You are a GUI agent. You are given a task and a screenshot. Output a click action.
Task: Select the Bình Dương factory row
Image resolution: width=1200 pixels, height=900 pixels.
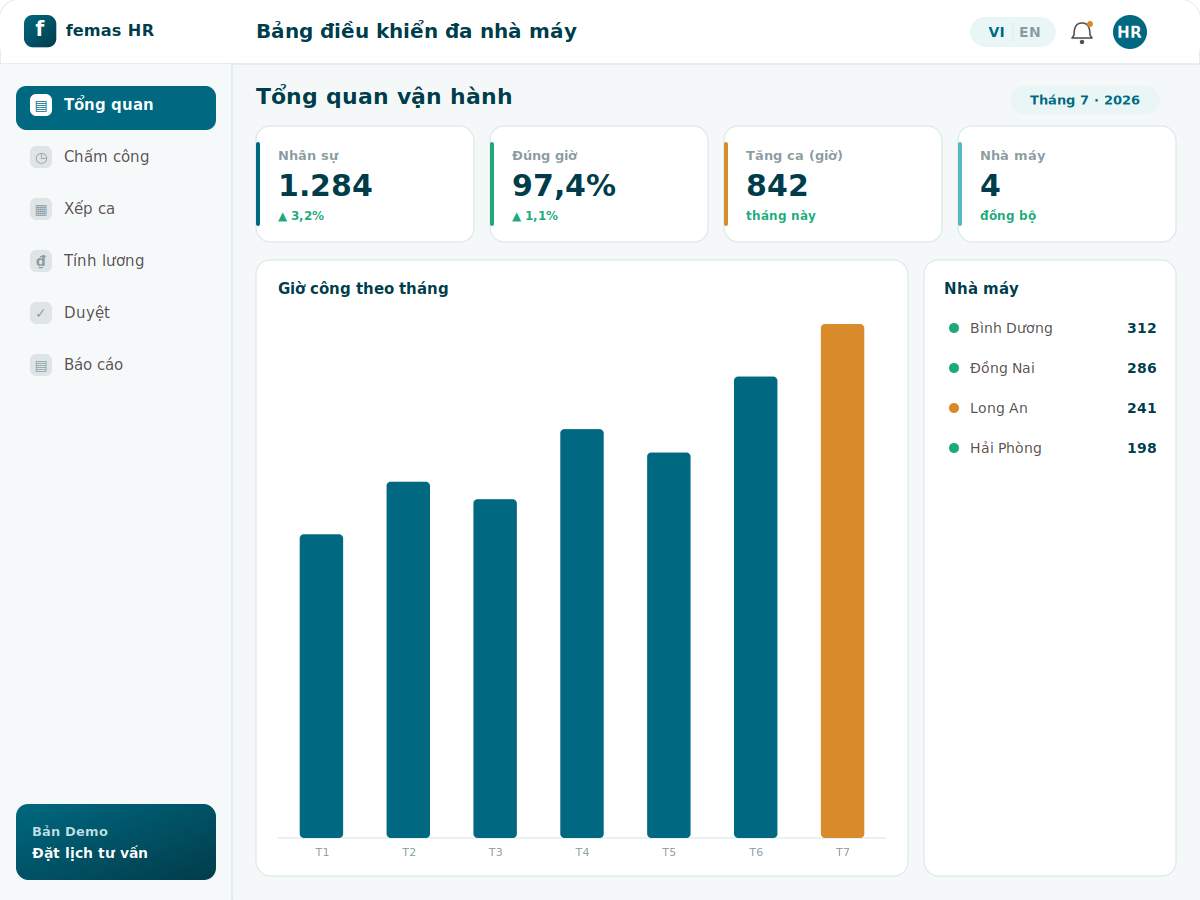[x=1050, y=328]
